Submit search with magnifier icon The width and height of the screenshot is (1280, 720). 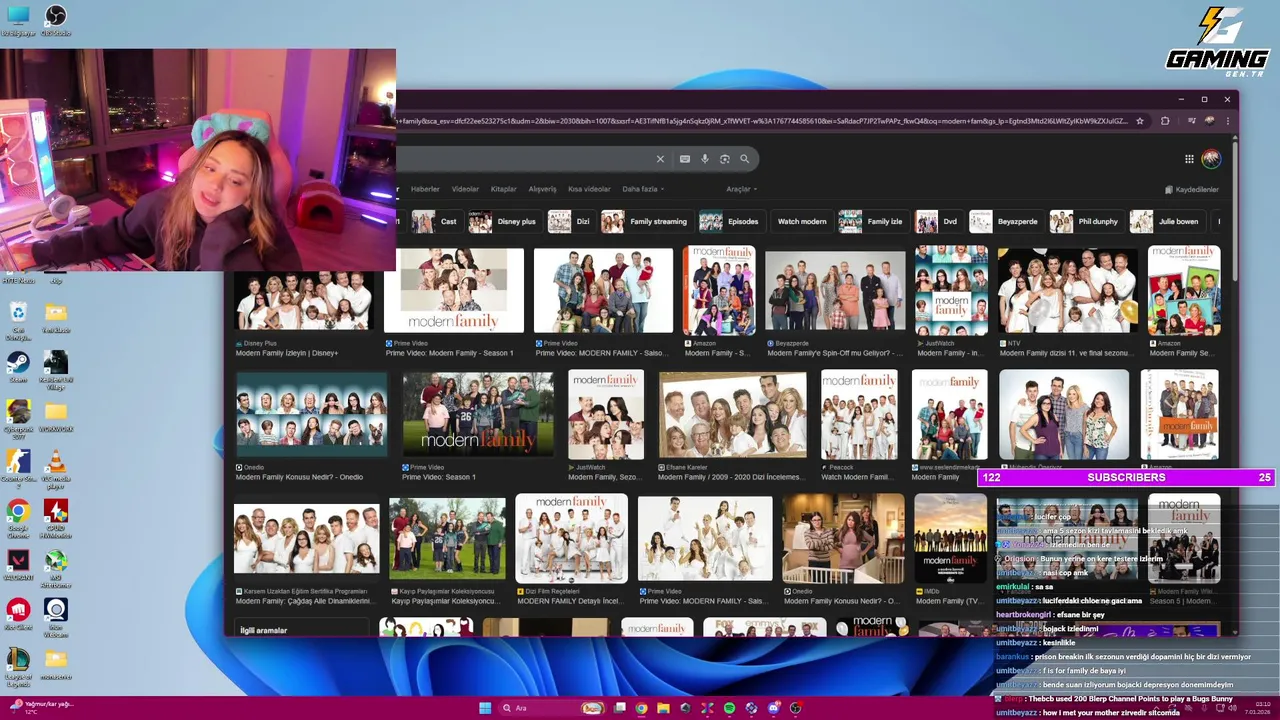744,159
